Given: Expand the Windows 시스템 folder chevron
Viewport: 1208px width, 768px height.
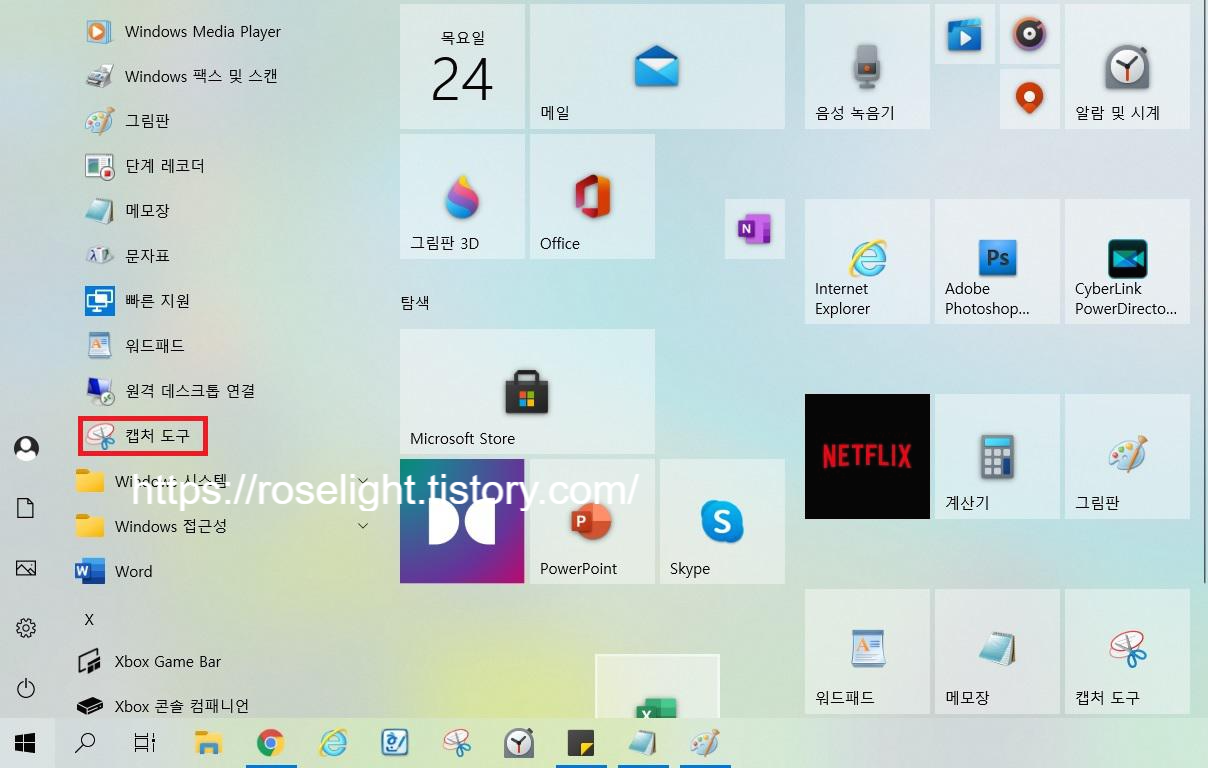Looking at the screenshot, I should 363,481.
